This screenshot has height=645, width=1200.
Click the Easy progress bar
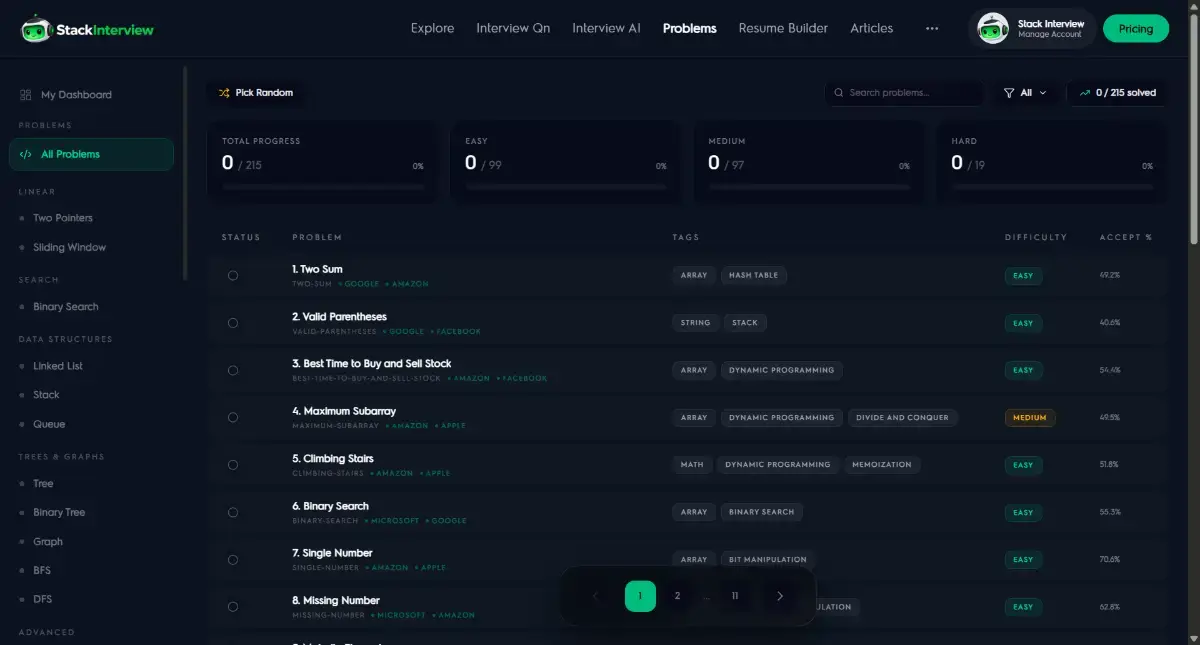[565, 187]
